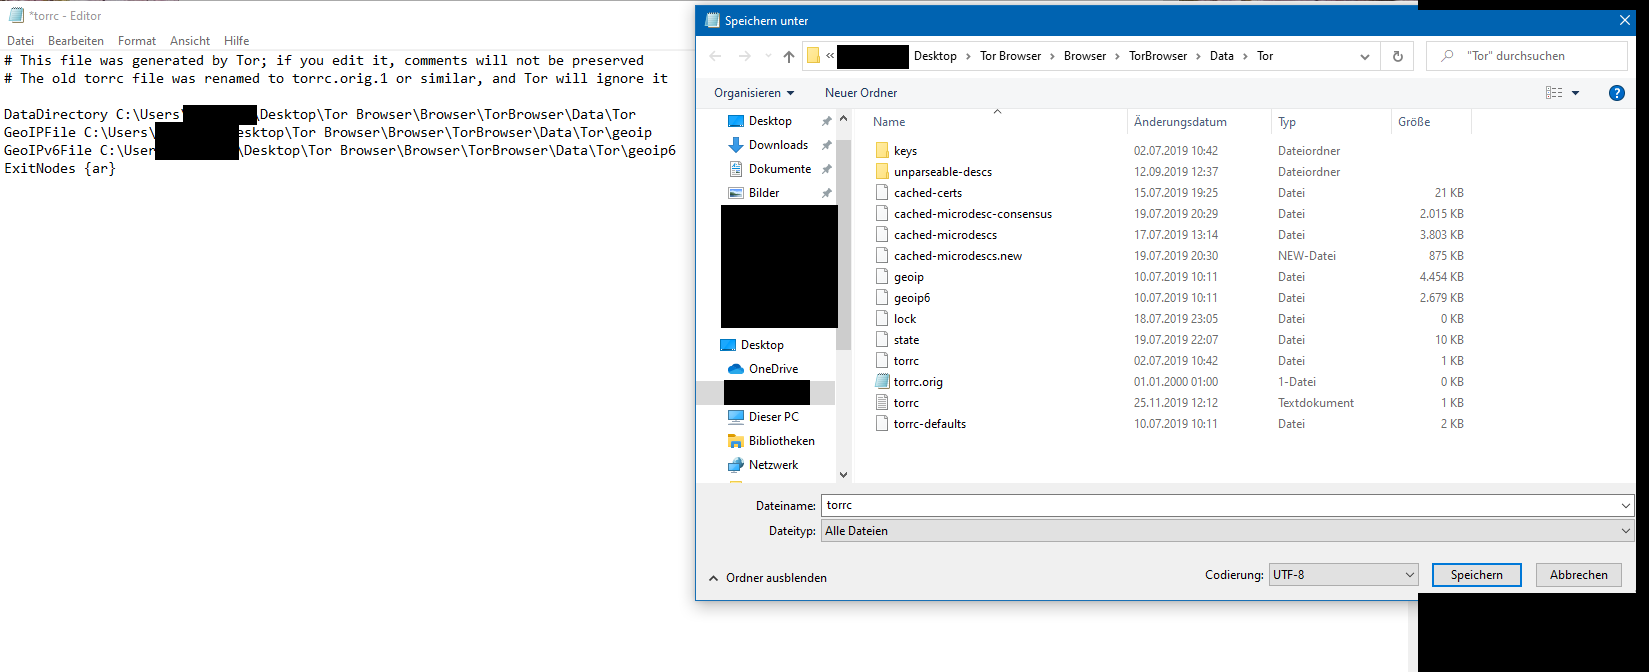Select the unparseable-descs folder icon
The width and height of the screenshot is (1649, 672).
[x=881, y=172]
